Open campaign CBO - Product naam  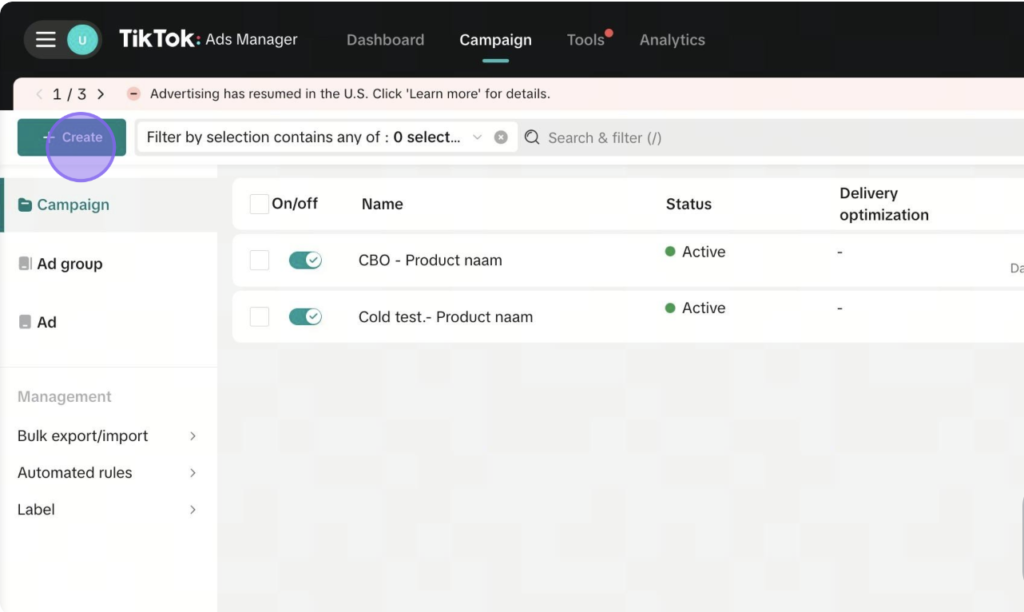tap(430, 260)
